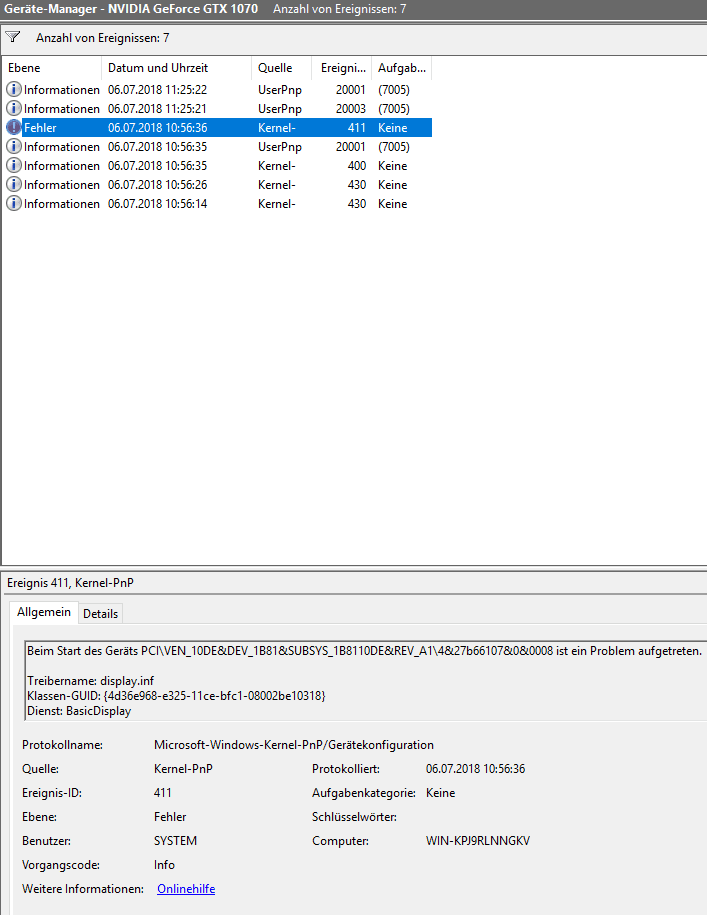707x915 pixels.
Task: Click info icon of UserPnp 10:56:35 event
Action: click(x=13, y=146)
